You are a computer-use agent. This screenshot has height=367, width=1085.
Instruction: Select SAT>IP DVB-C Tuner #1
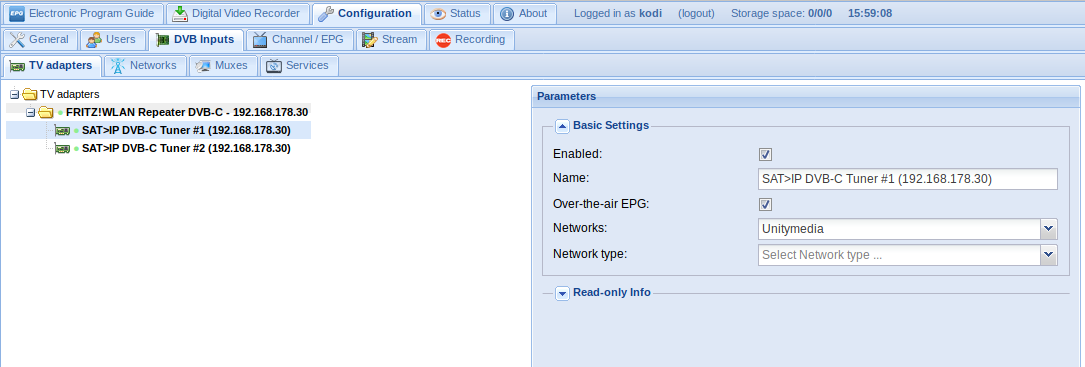pyautogui.click(x=186, y=130)
